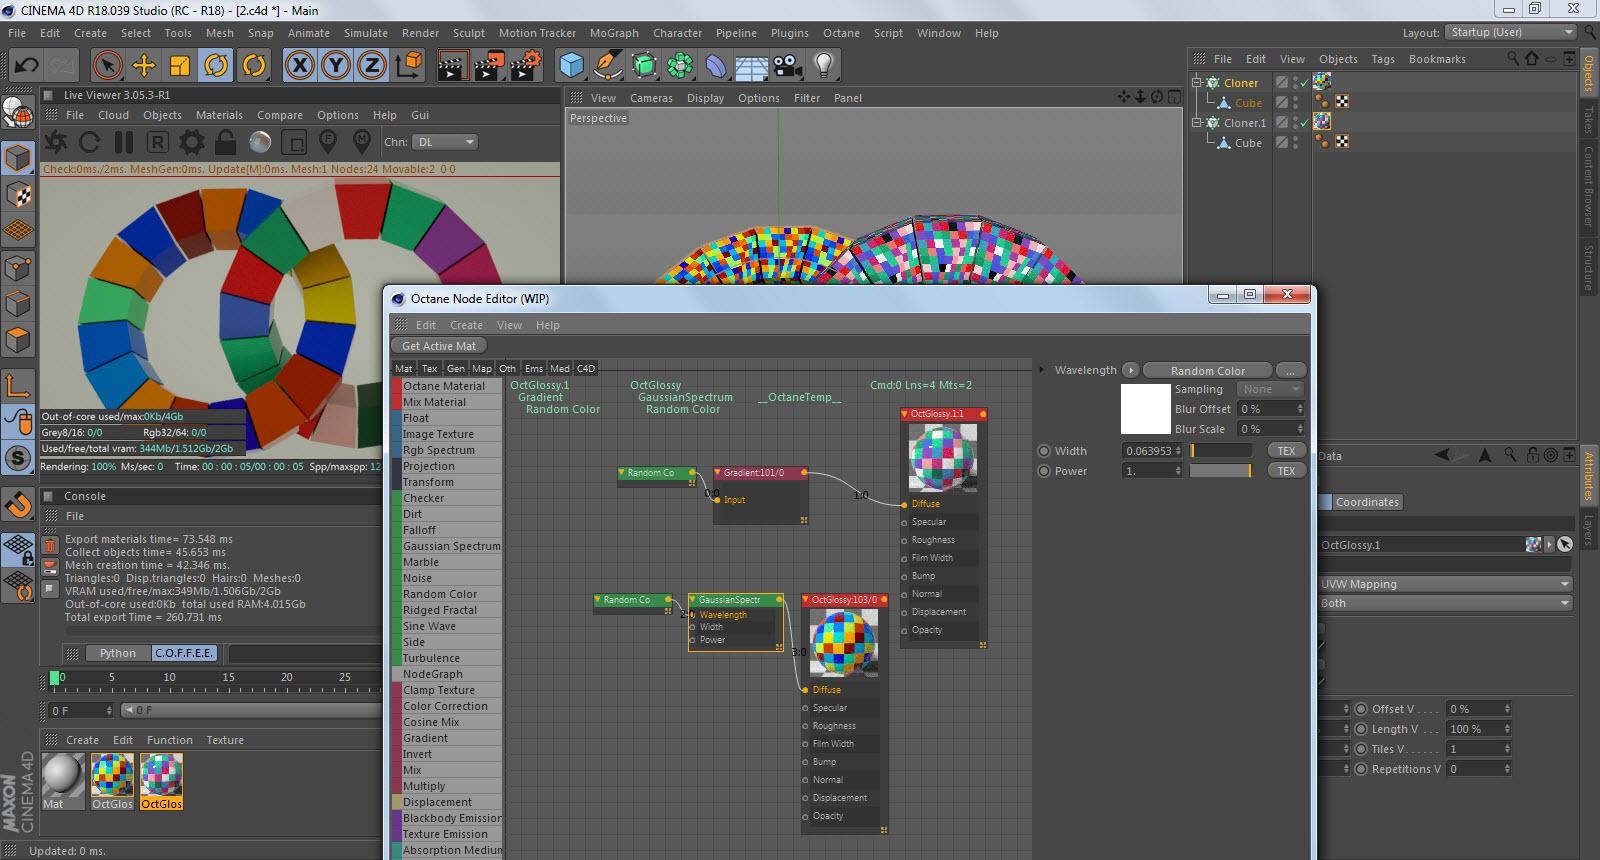The image size is (1600, 860).
Task: Click the Width radio button
Action: (x=1044, y=451)
